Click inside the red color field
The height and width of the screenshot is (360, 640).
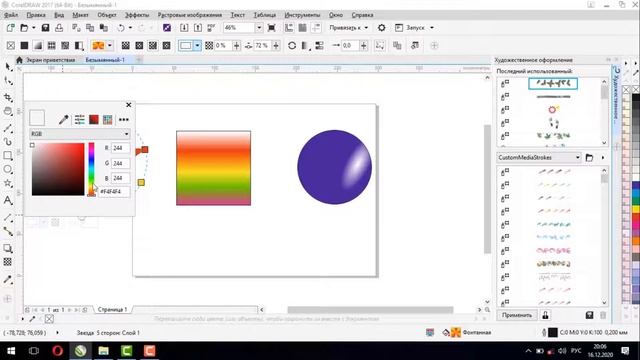pyautogui.click(x=58, y=169)
